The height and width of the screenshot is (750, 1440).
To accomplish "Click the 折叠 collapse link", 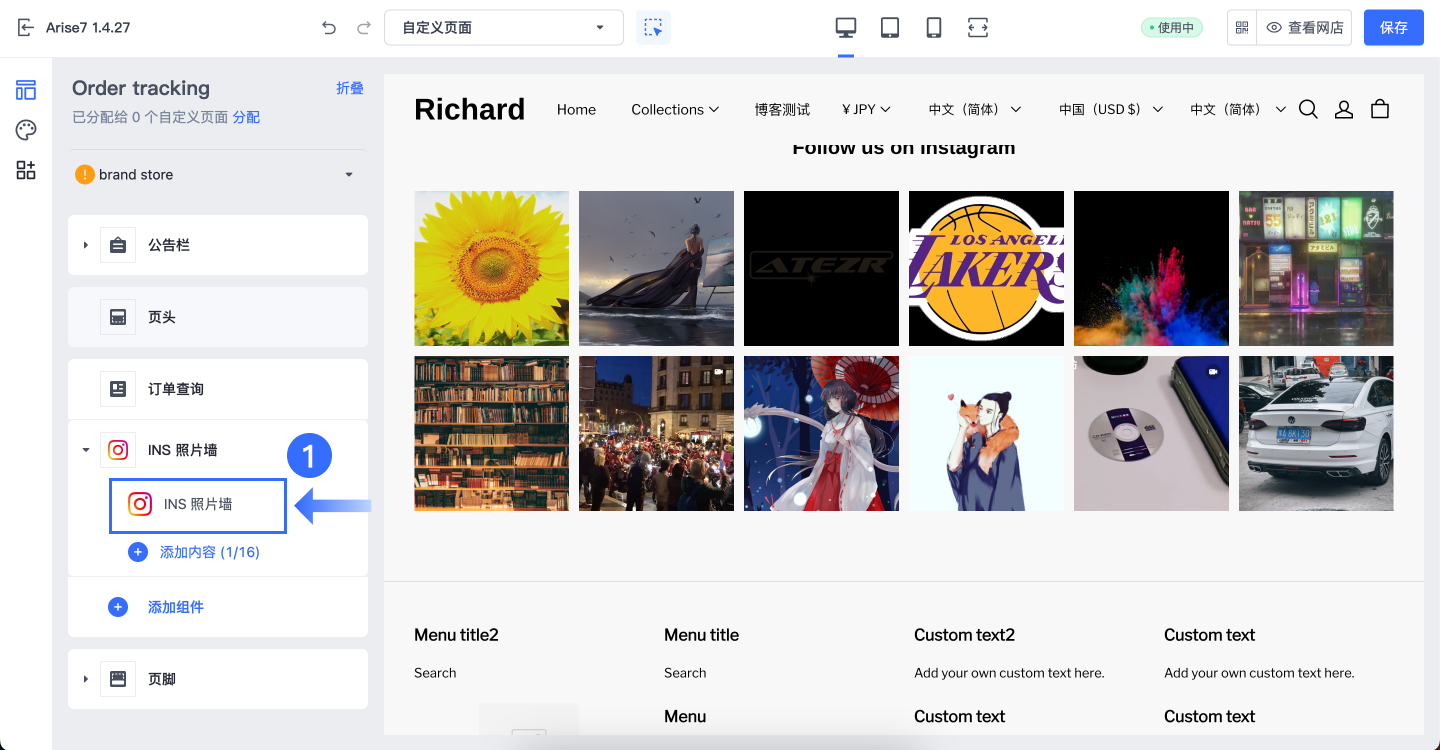I will 349,88.
